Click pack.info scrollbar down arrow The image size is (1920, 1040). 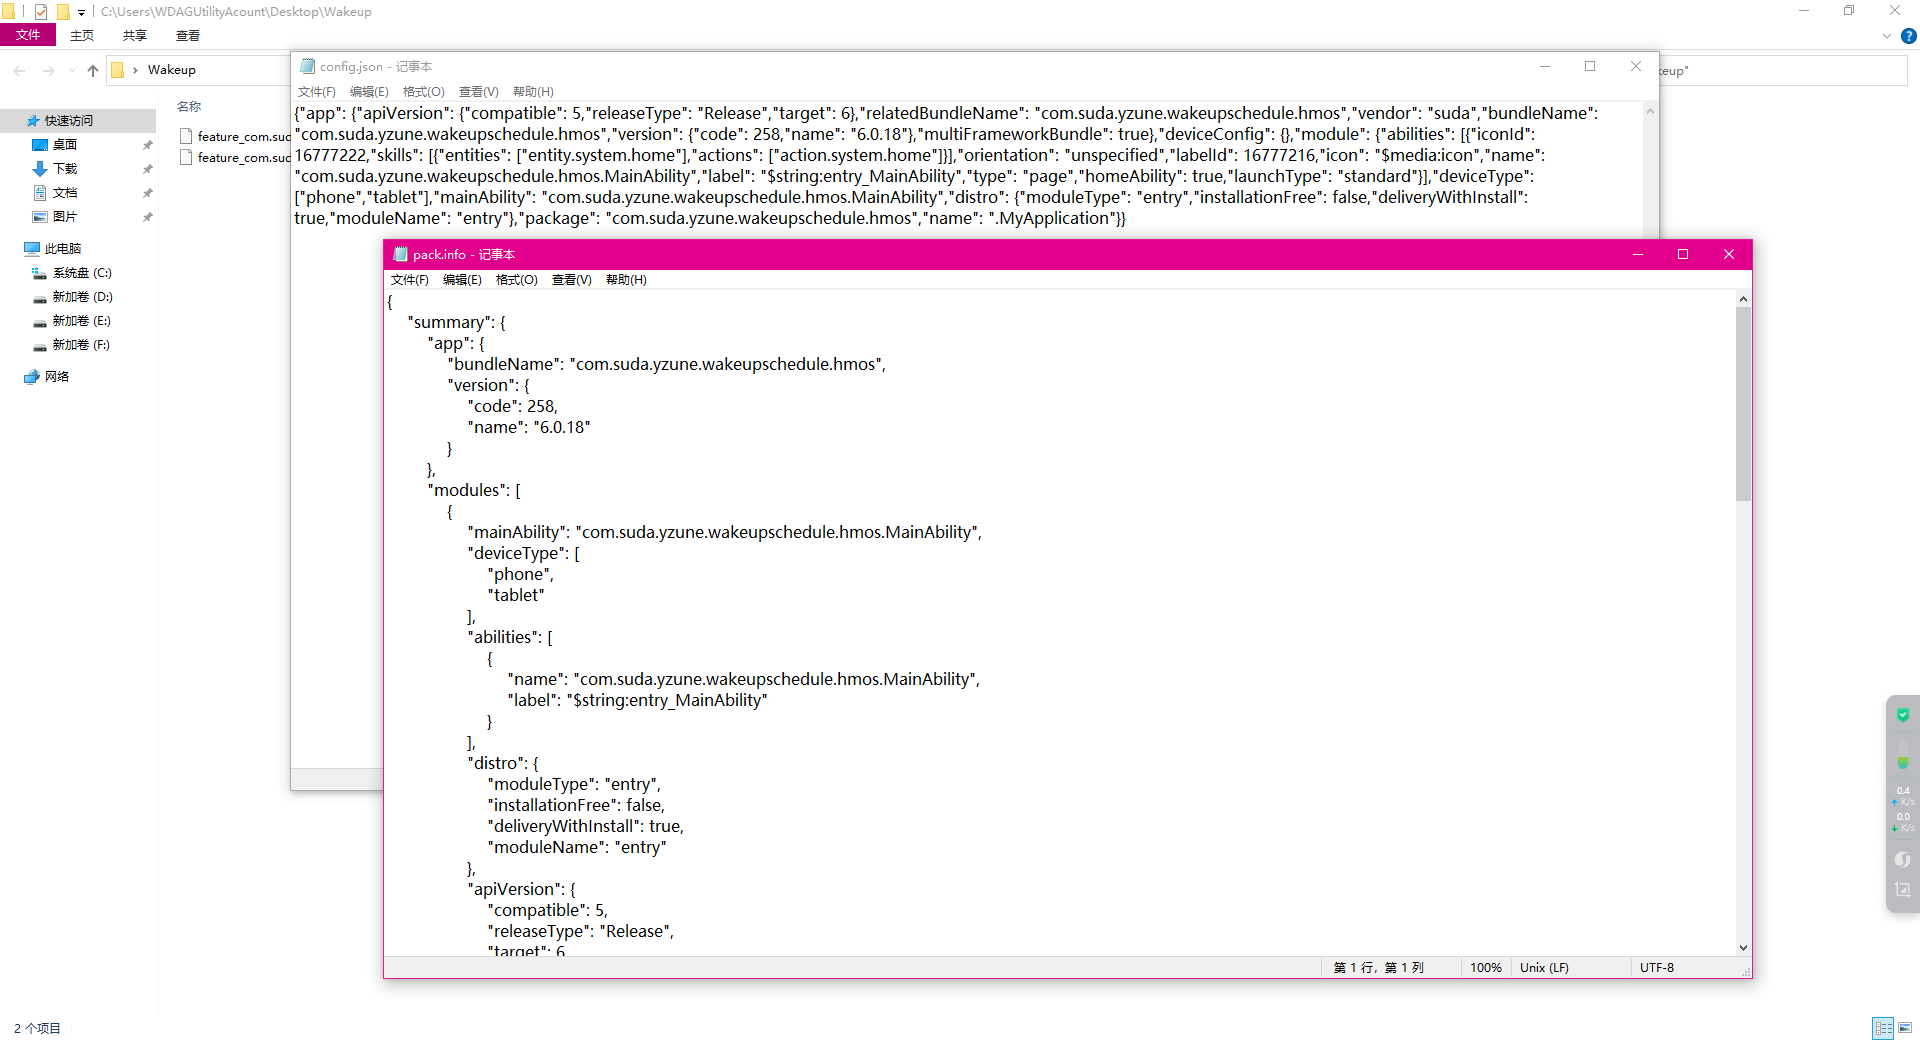[x=1743, y=948]
